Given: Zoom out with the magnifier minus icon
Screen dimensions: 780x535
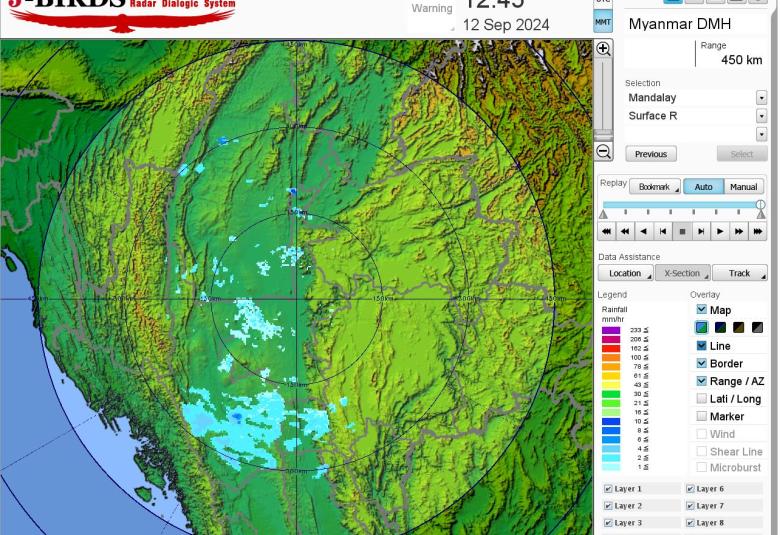Looking at the screenshot, I should [603, 152].
